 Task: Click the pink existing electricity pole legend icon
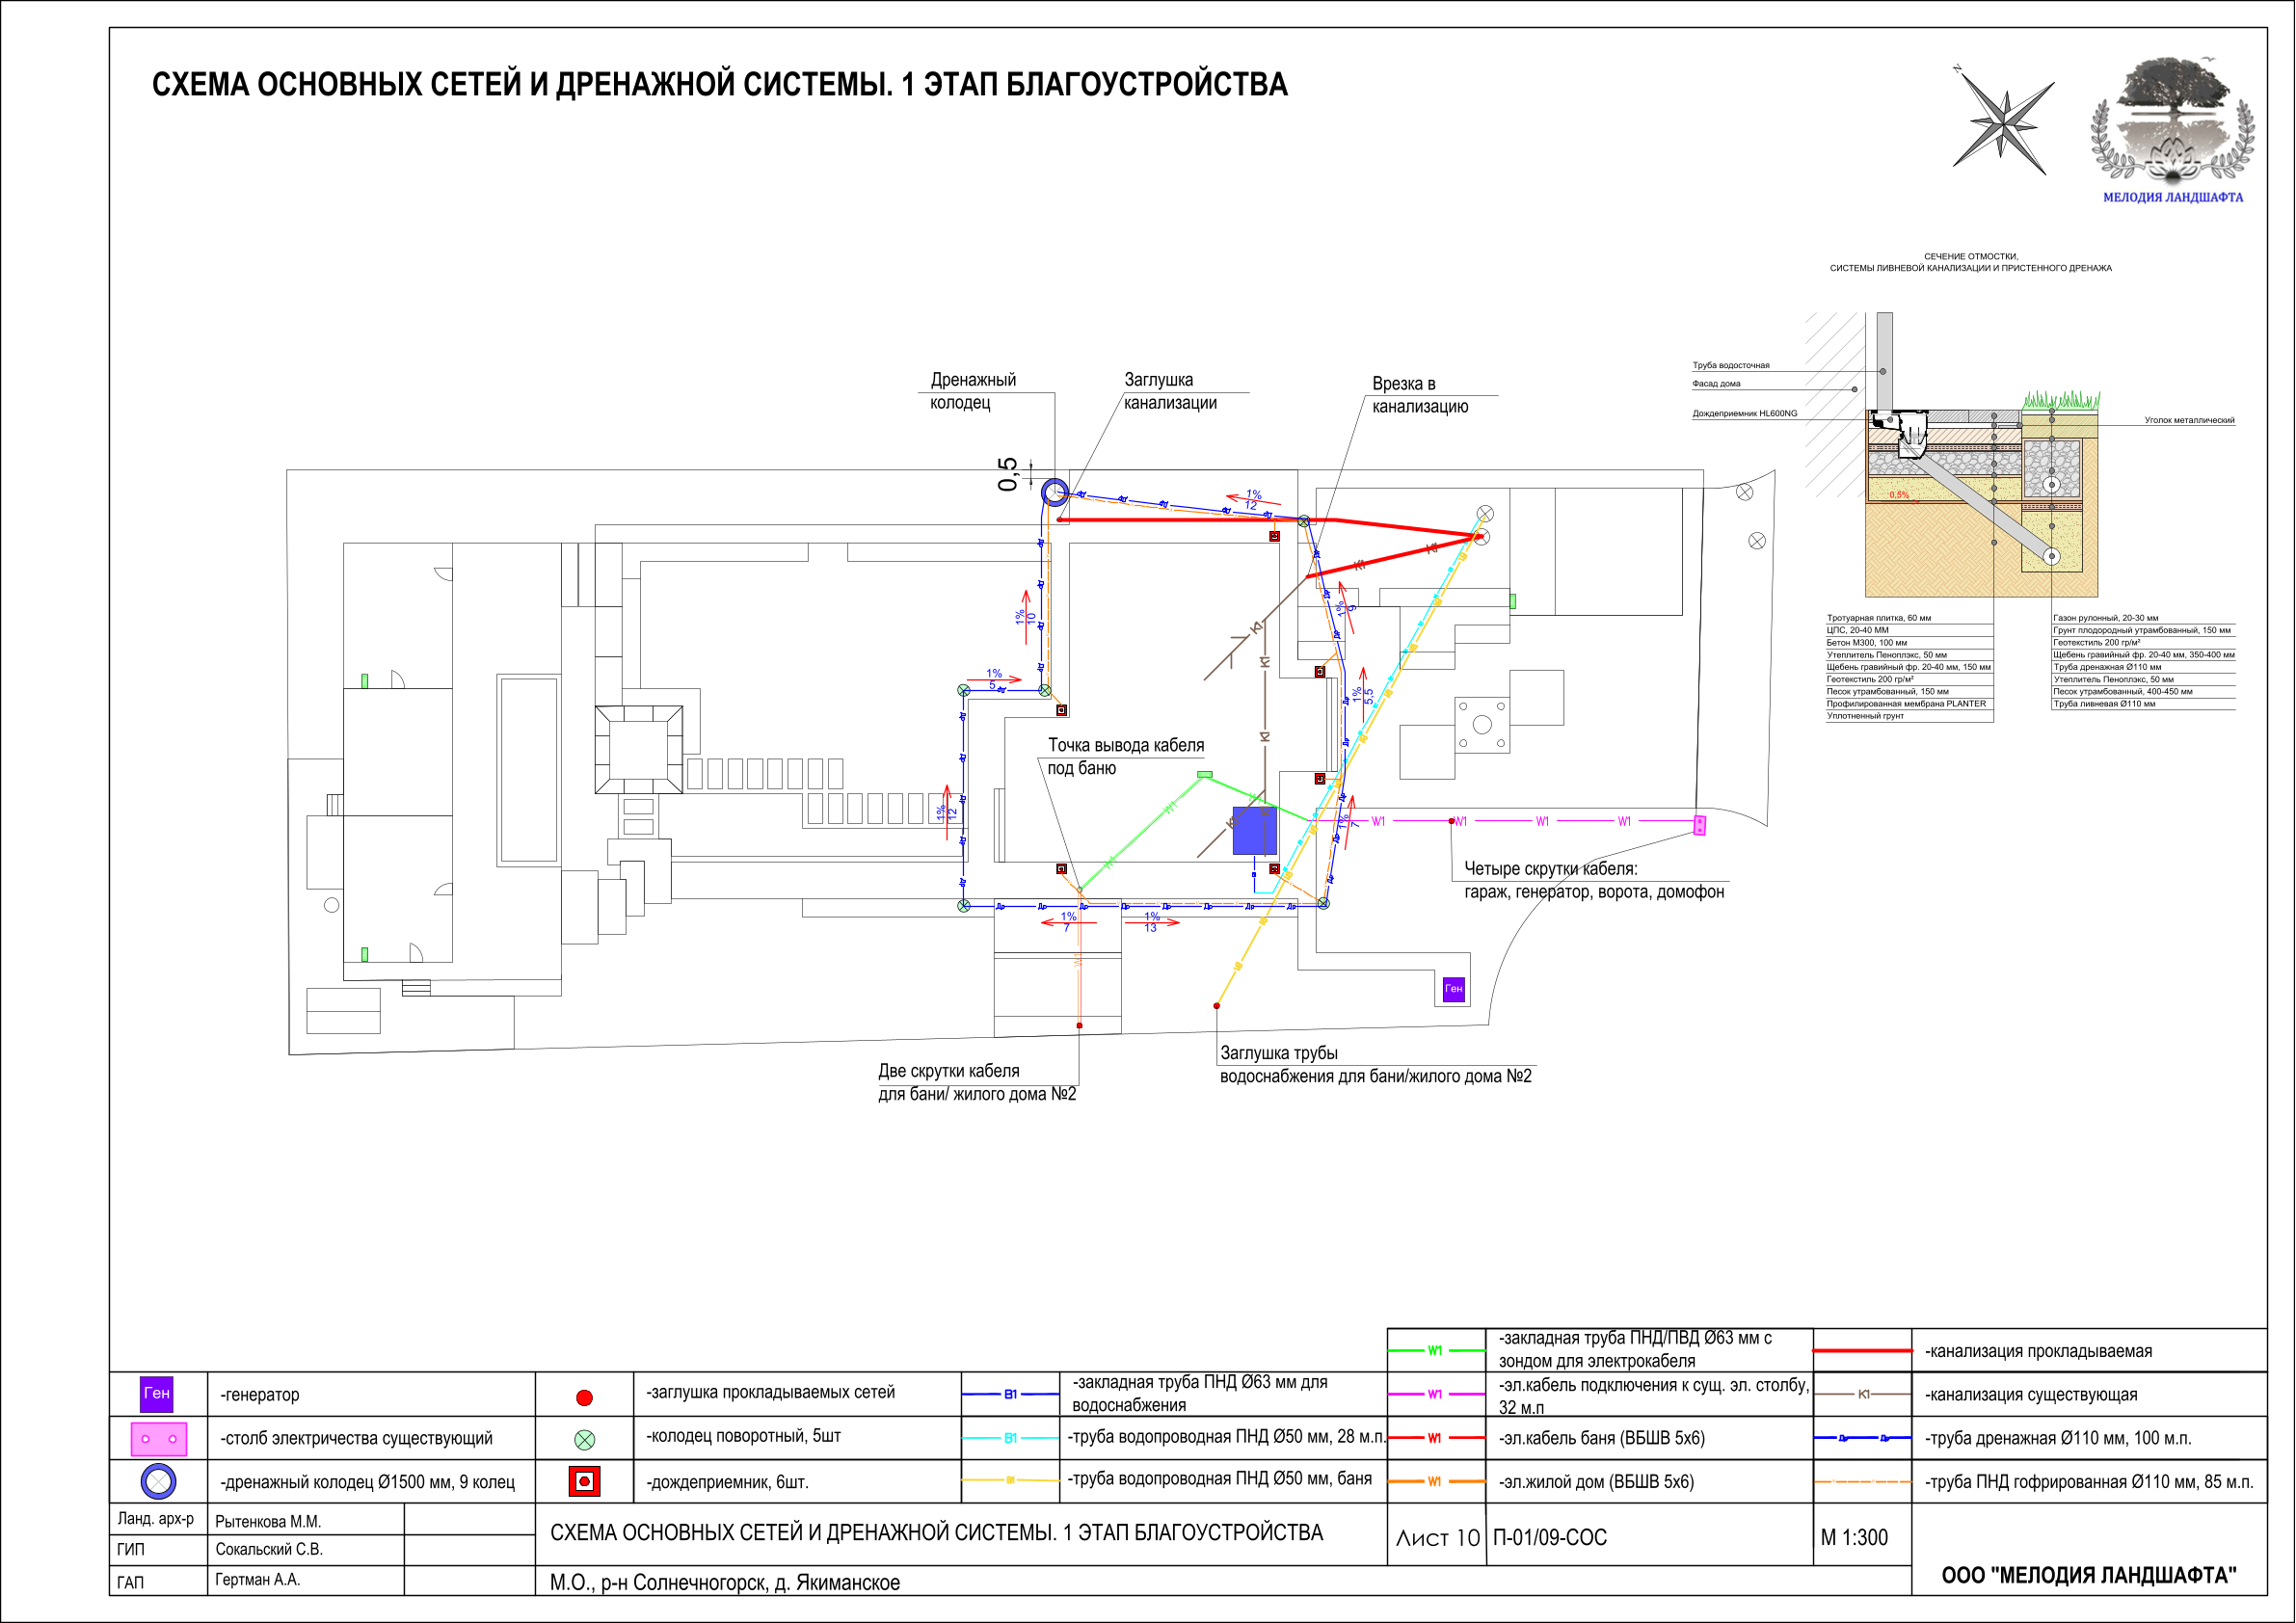pos(158,1439)
